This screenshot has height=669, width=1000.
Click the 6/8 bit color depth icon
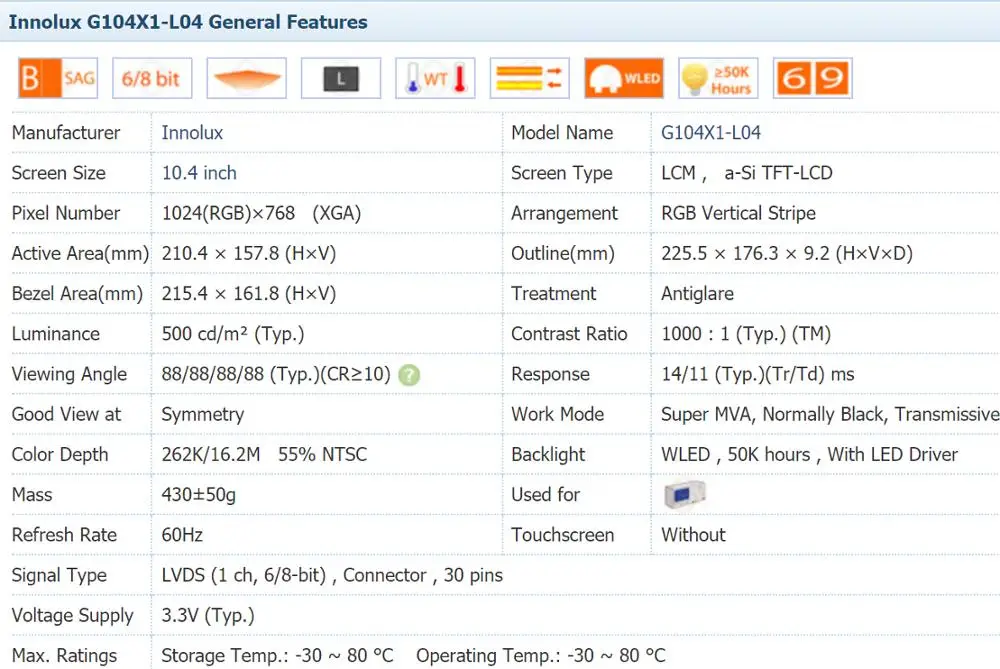click(152, 78)
